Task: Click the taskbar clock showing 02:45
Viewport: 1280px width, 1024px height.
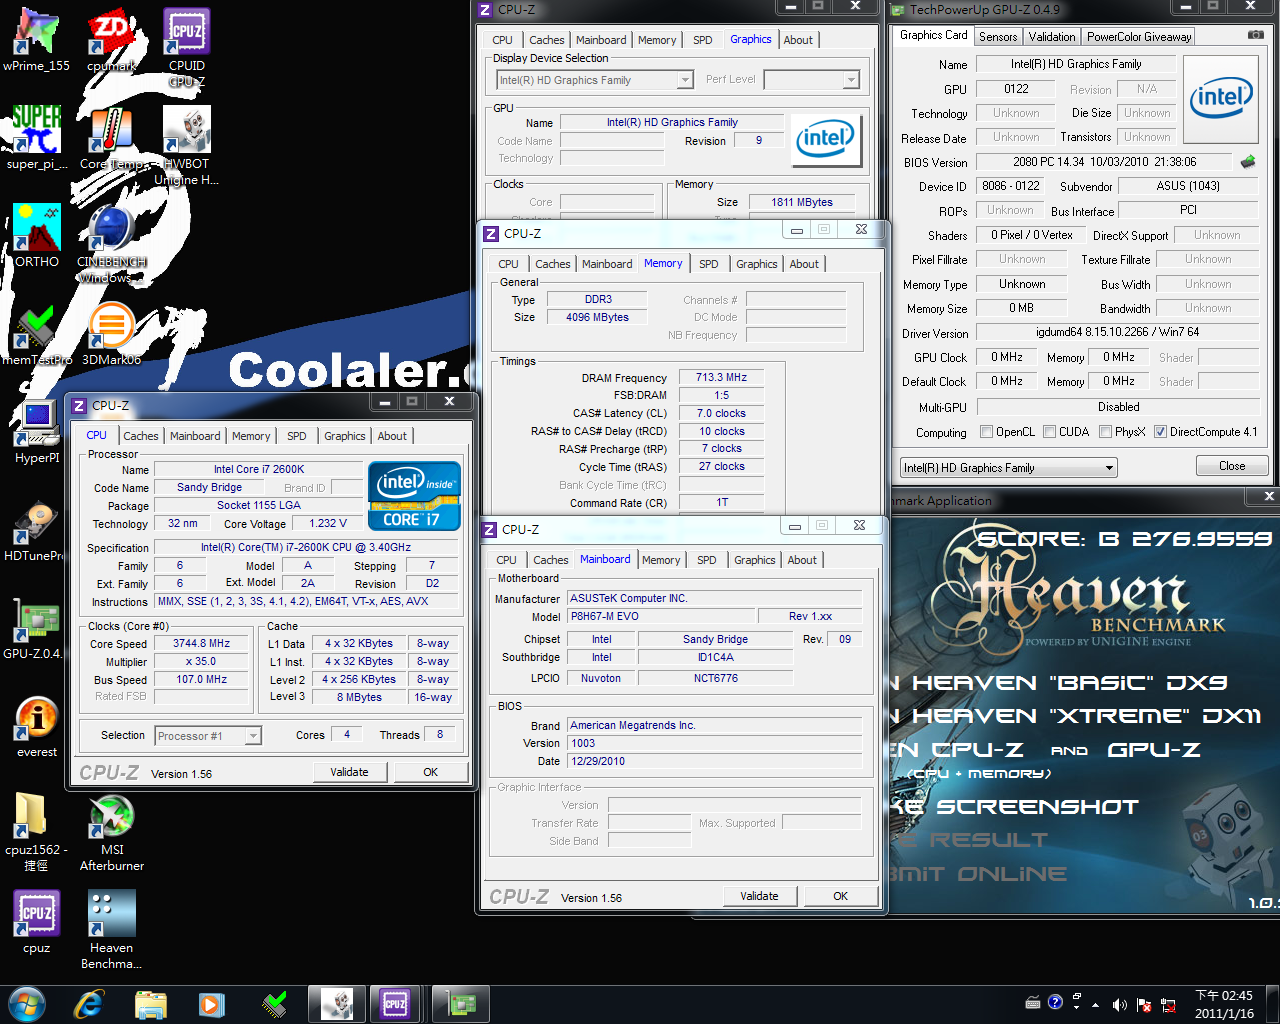Action: click(x=1224, y=1004)
